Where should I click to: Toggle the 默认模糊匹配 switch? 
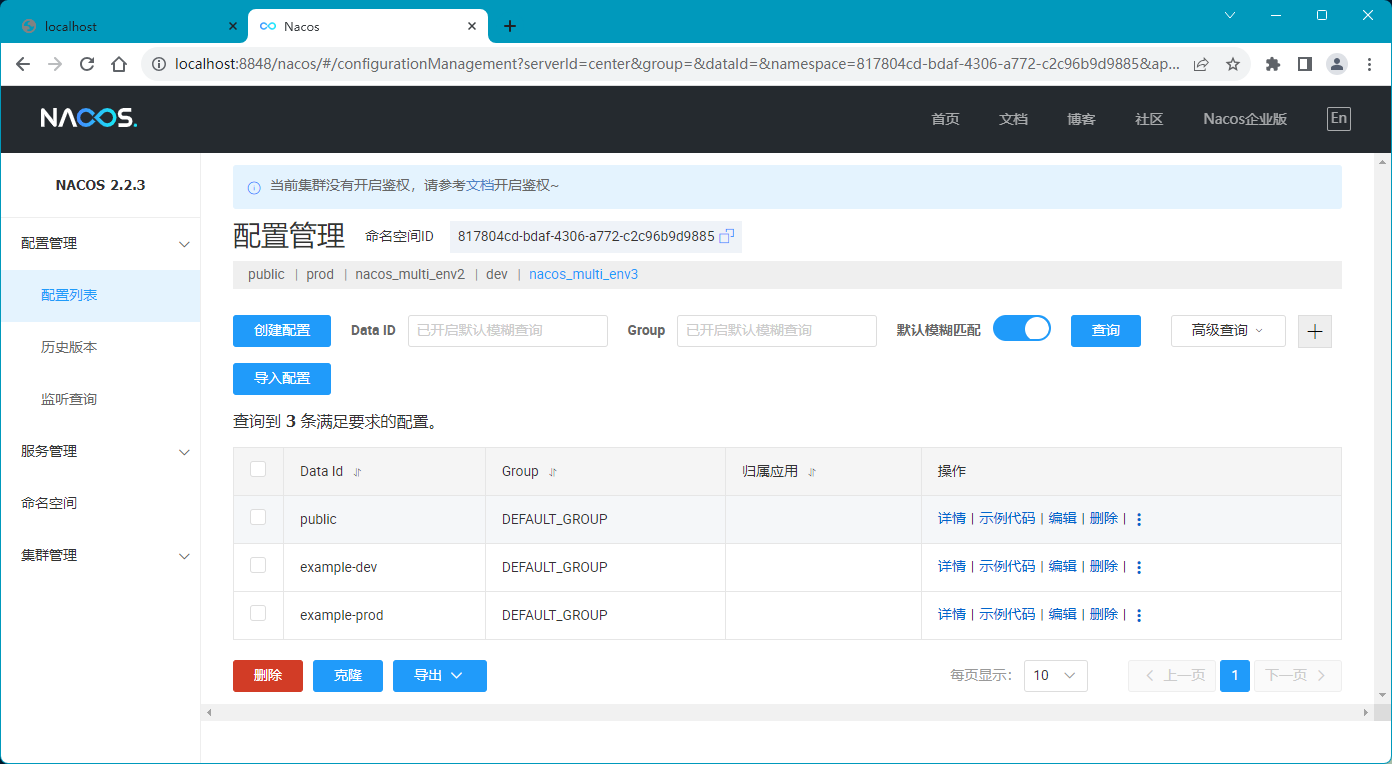[x=1022, y=329]
